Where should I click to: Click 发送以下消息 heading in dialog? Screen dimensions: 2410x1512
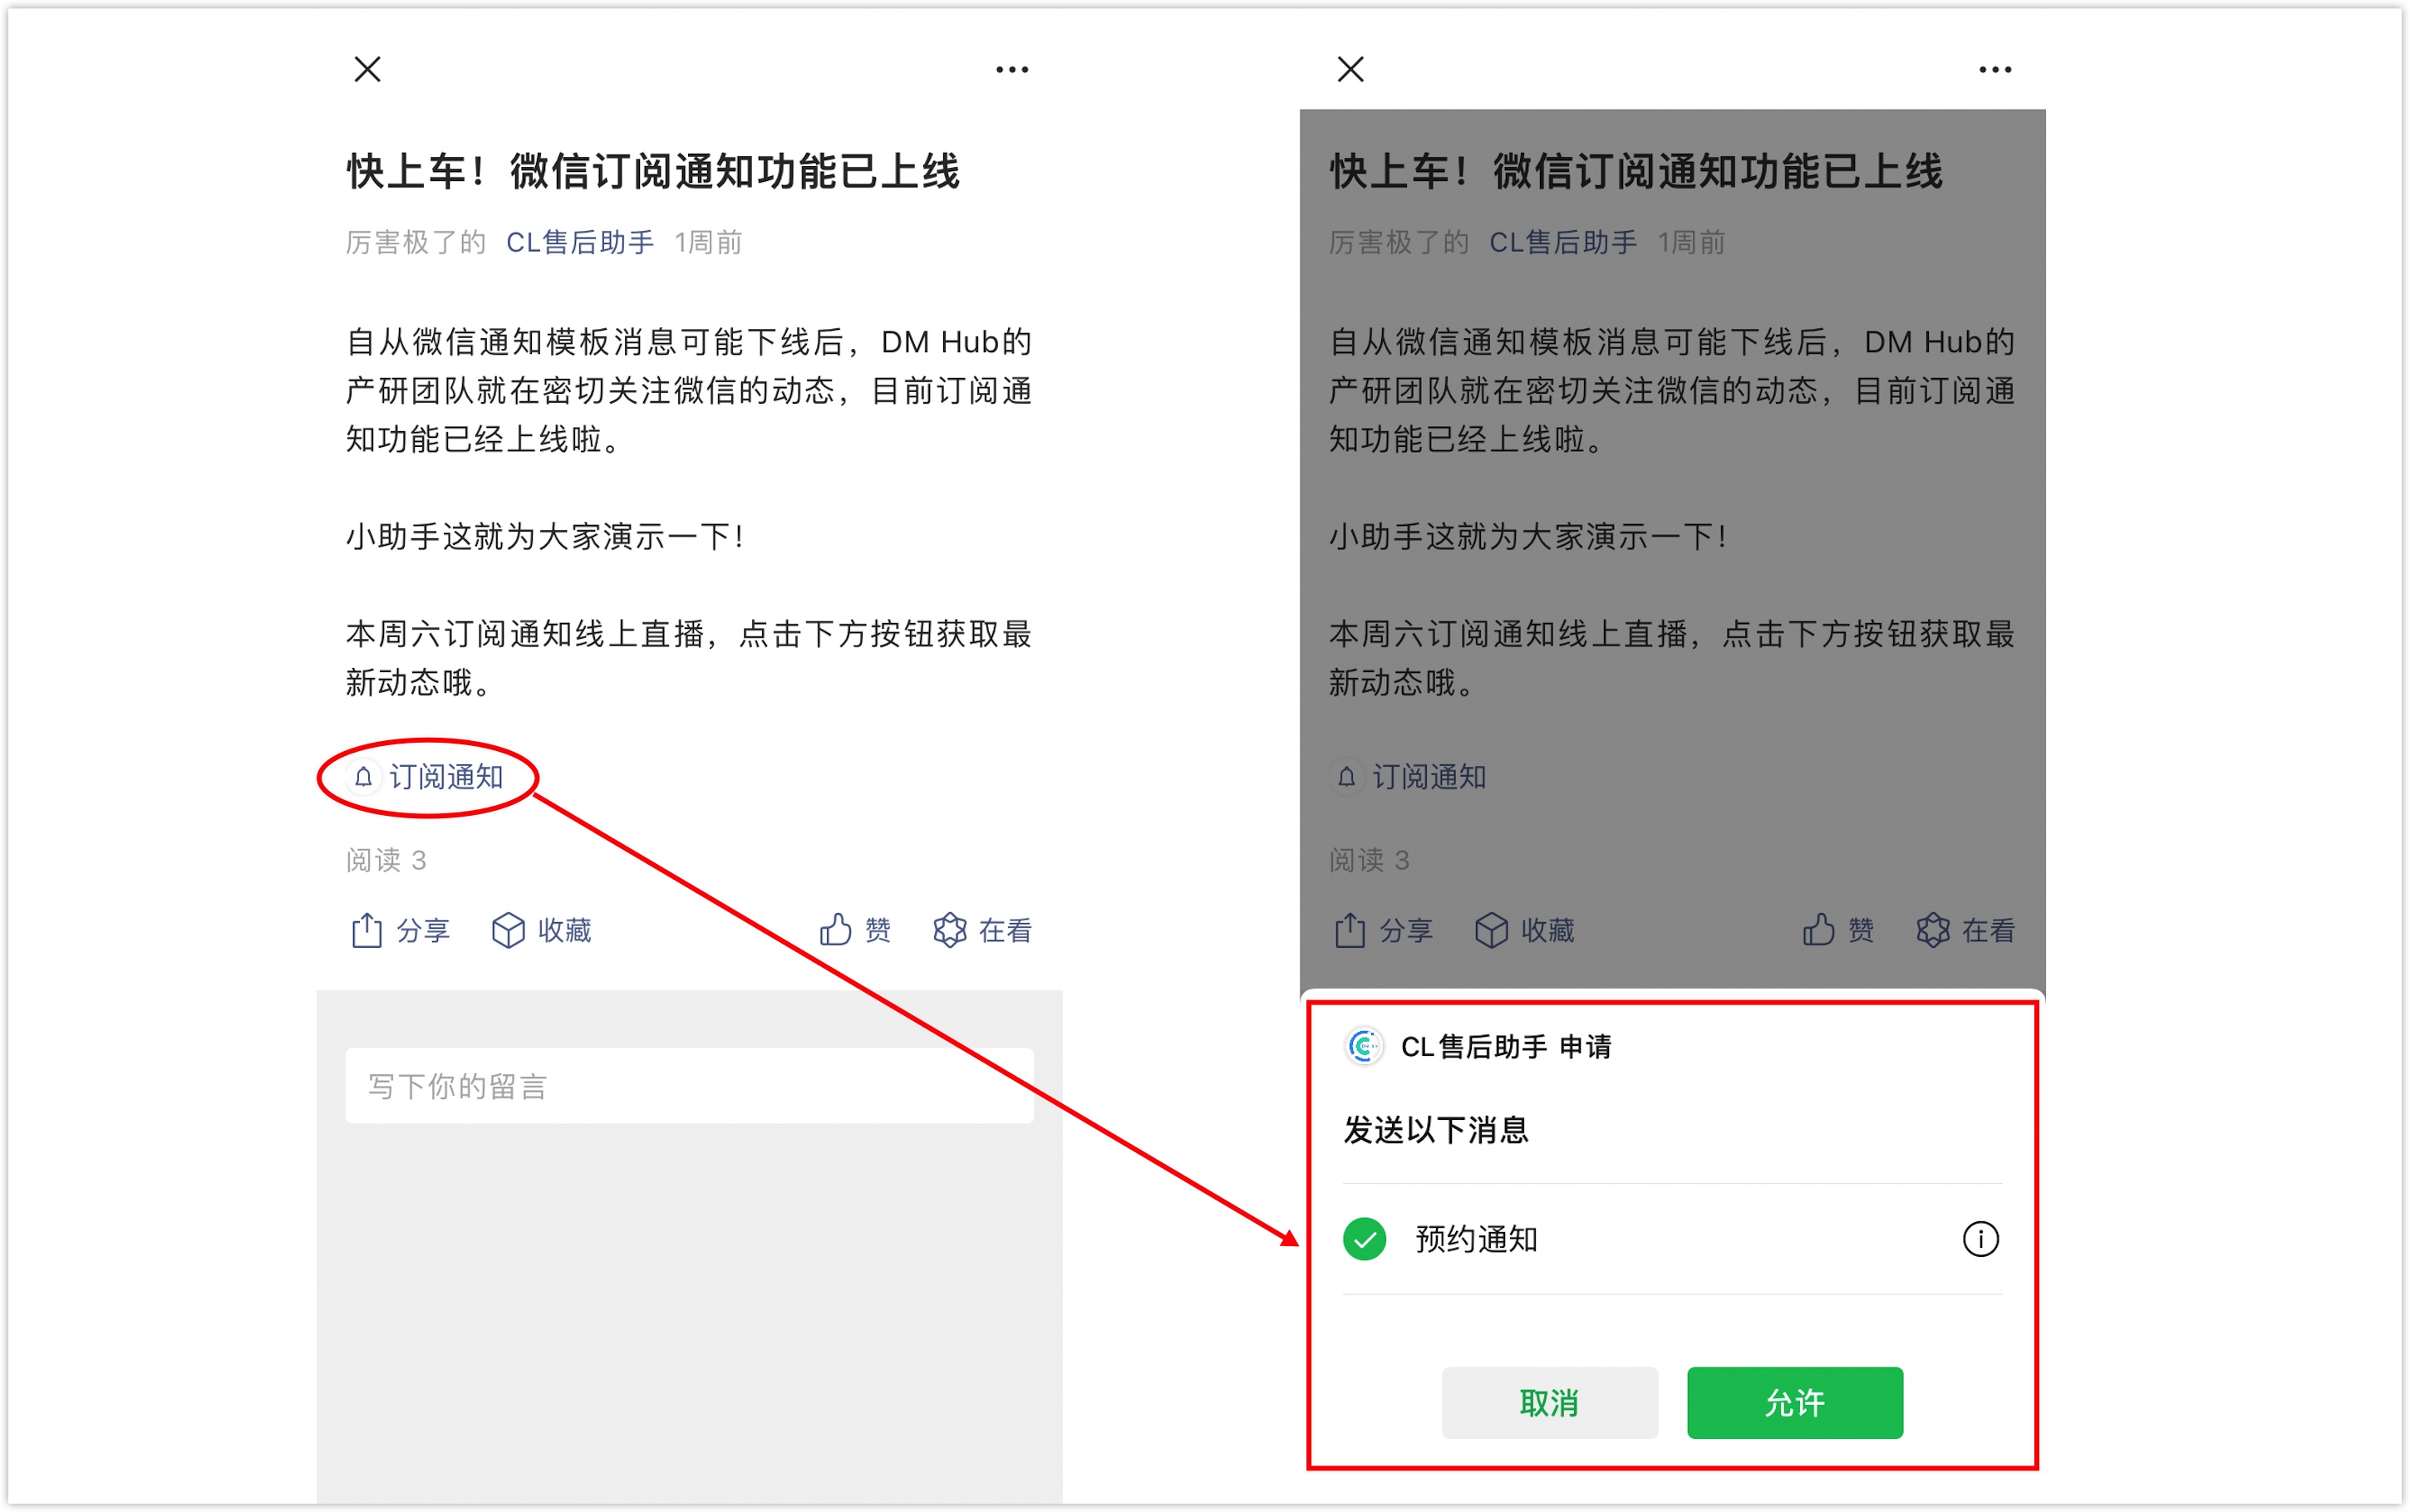[x=1436, y=1130]
